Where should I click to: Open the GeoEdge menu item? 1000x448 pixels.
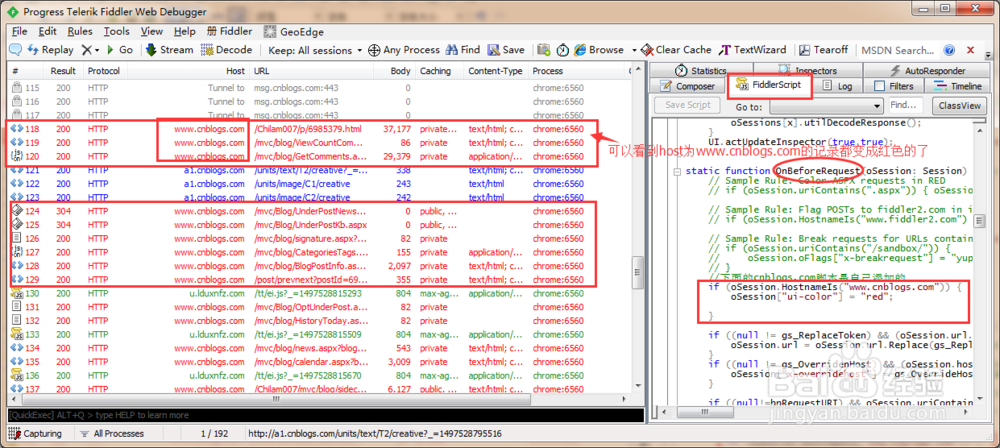coord(294,31)
